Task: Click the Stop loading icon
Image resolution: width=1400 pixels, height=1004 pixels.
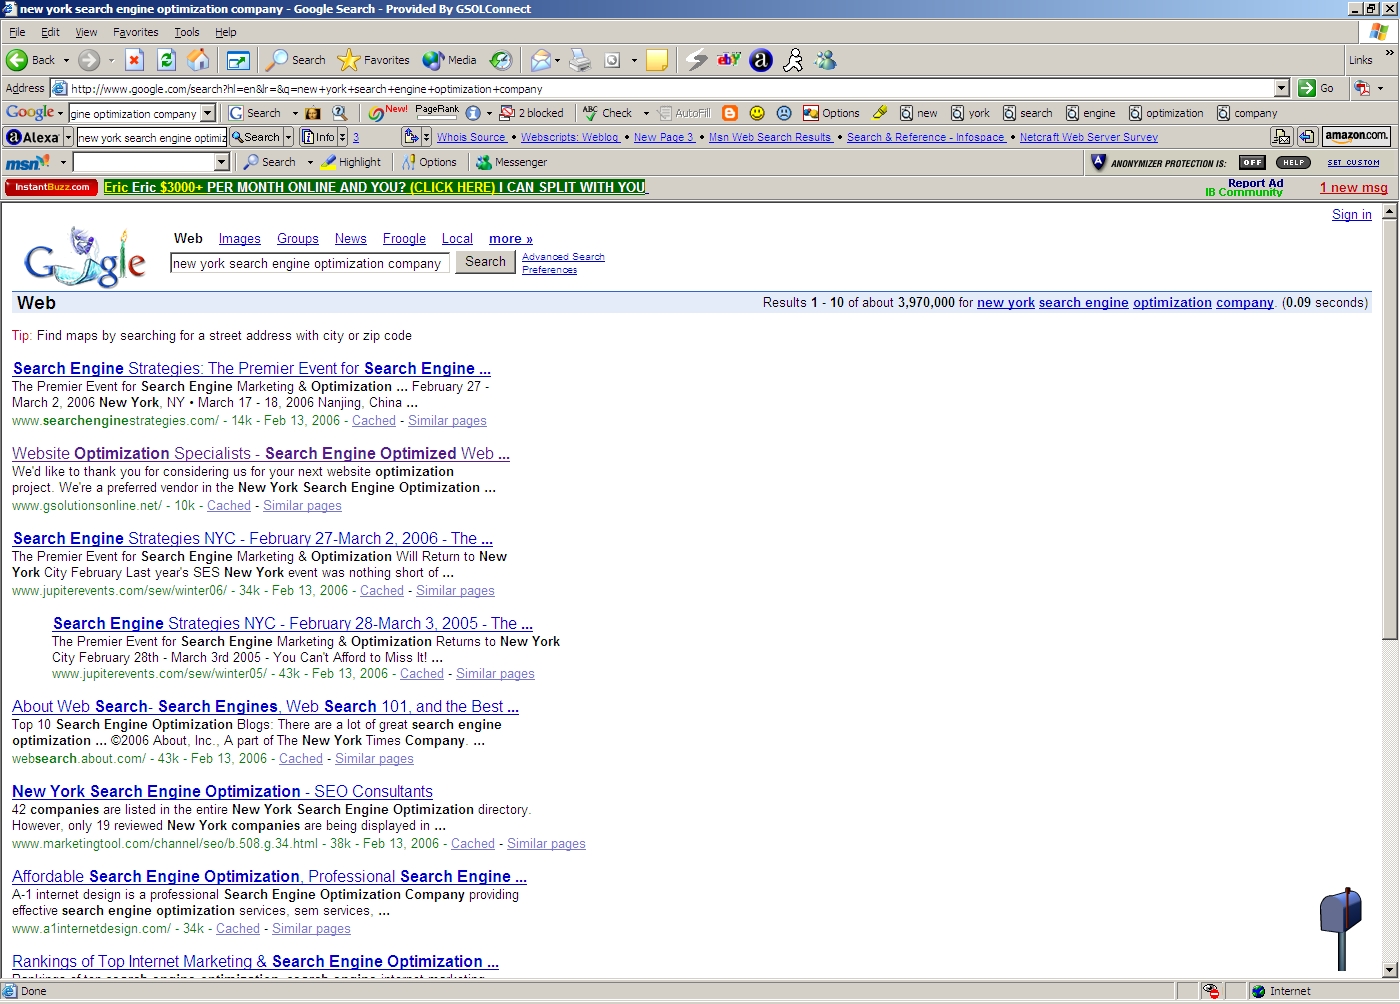Action: 135,60
